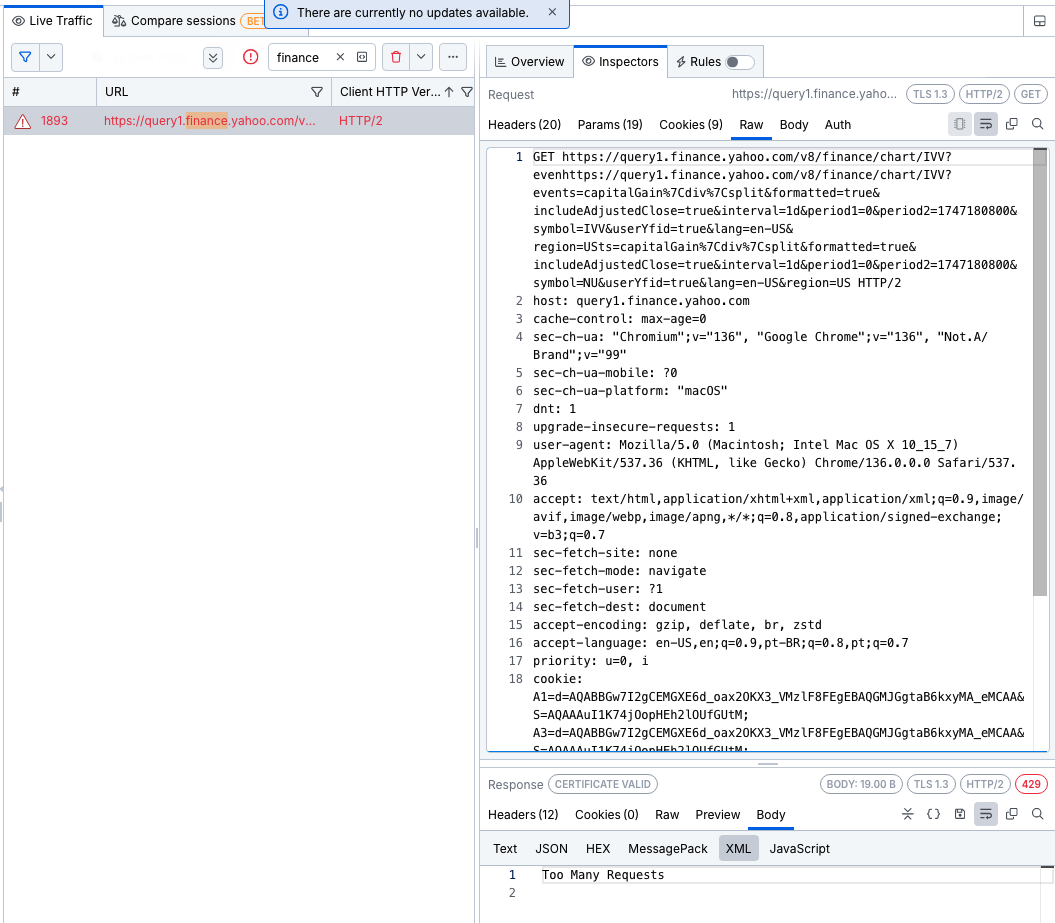Toggle word wrap in the response viewer
Image resolution: width=1055 pixels, height=923 pixels.
(985, 814)
